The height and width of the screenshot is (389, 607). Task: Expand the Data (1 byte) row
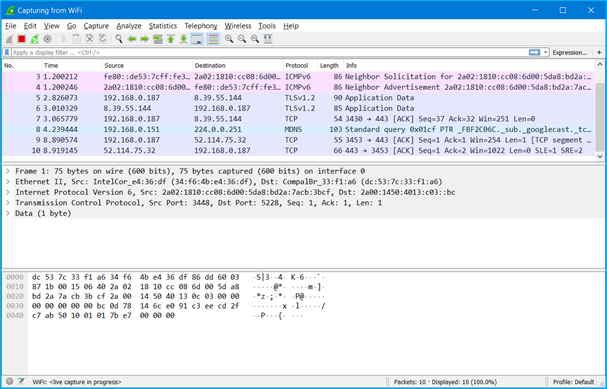point(7,213)
